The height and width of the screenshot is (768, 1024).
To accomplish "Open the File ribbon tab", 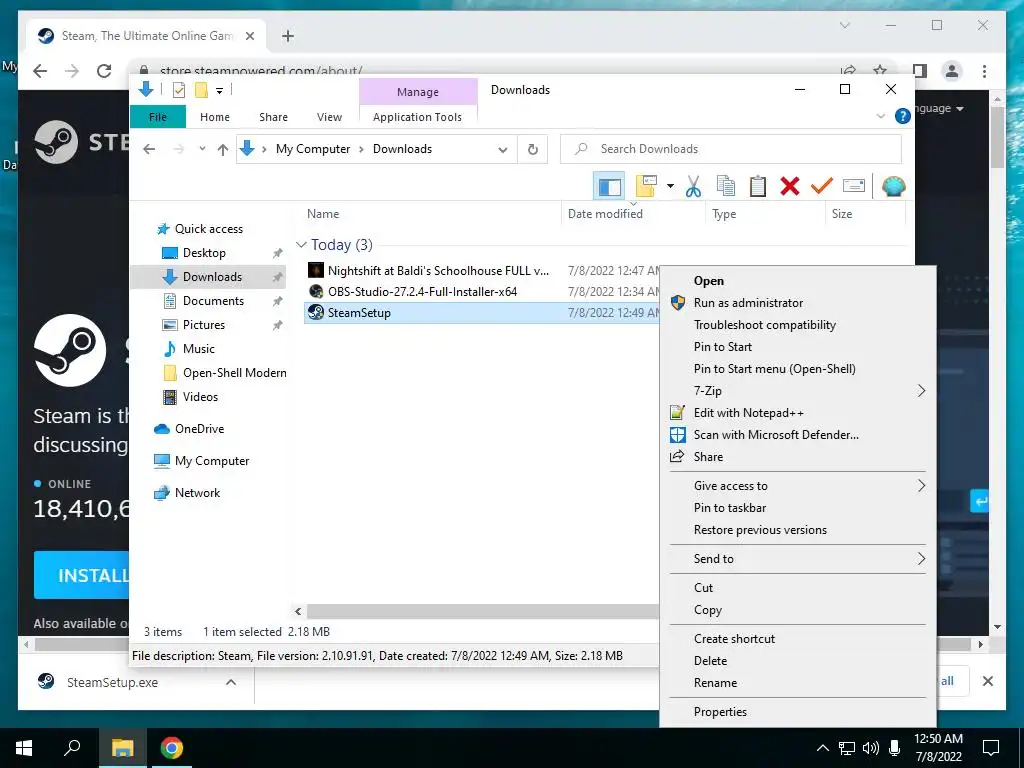I will [x=158, y=117].
